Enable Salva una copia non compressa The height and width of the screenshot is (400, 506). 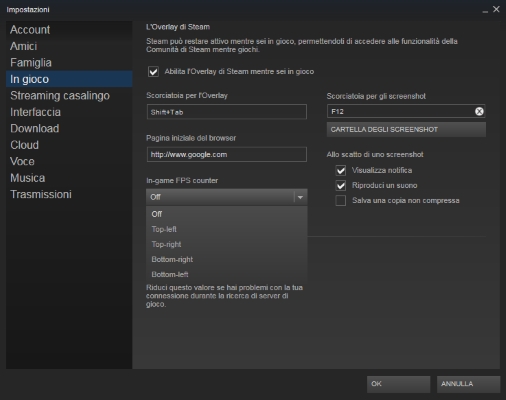[x=341, y=200]
